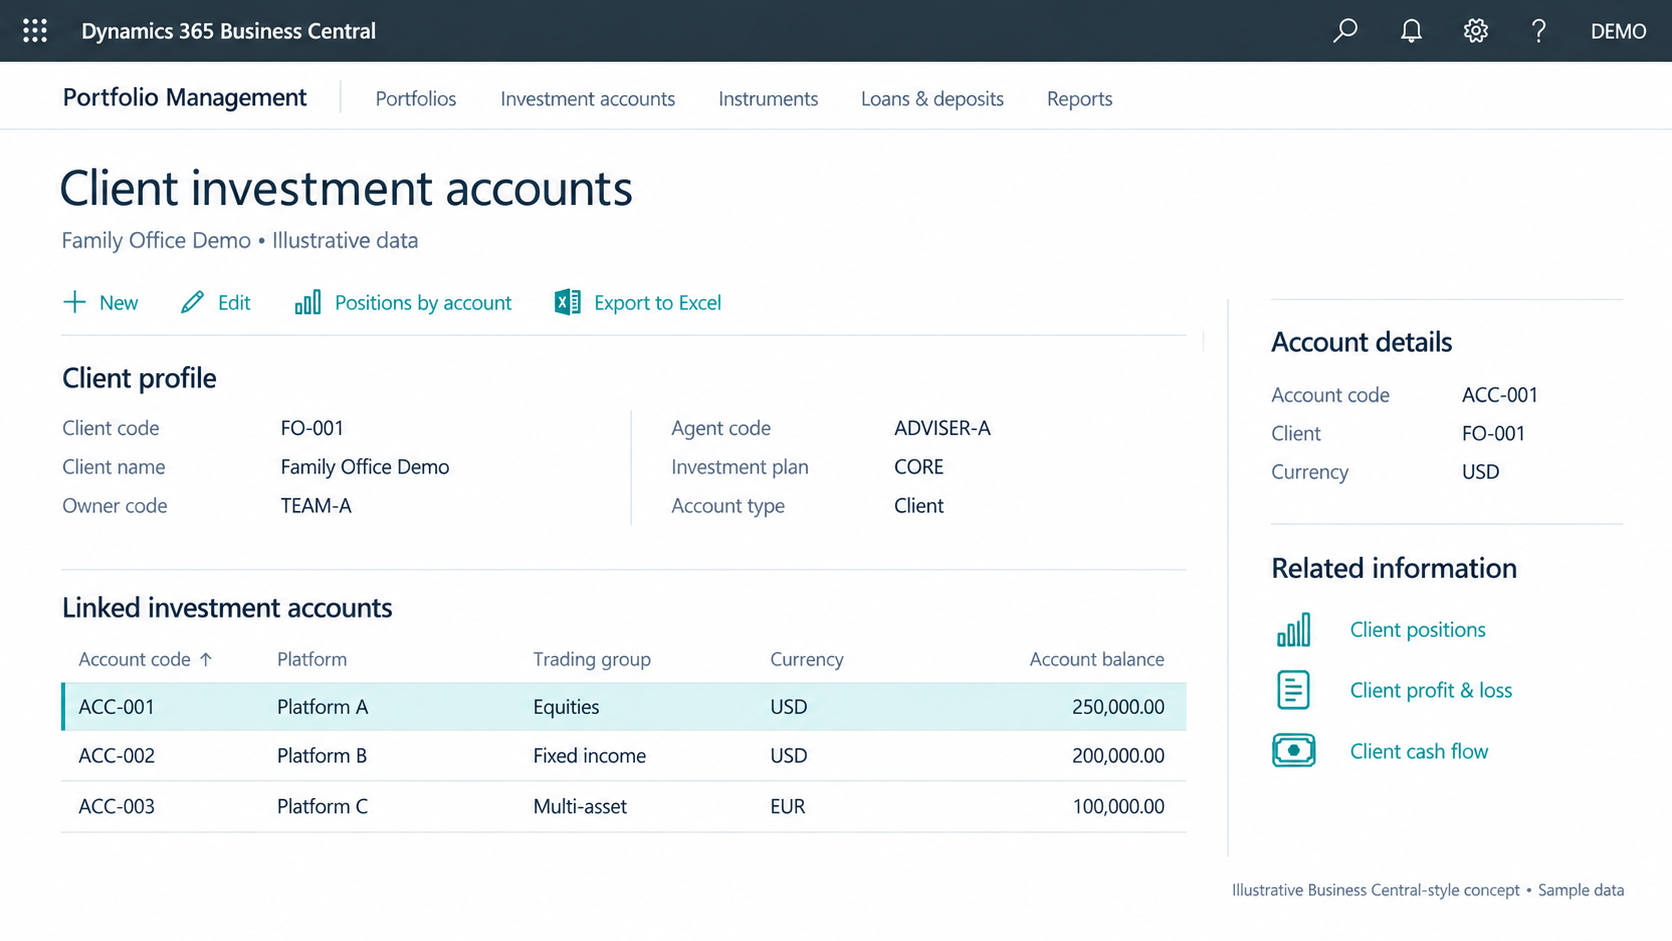
Task: Open the settings gear
Action: click(1476, 31)
